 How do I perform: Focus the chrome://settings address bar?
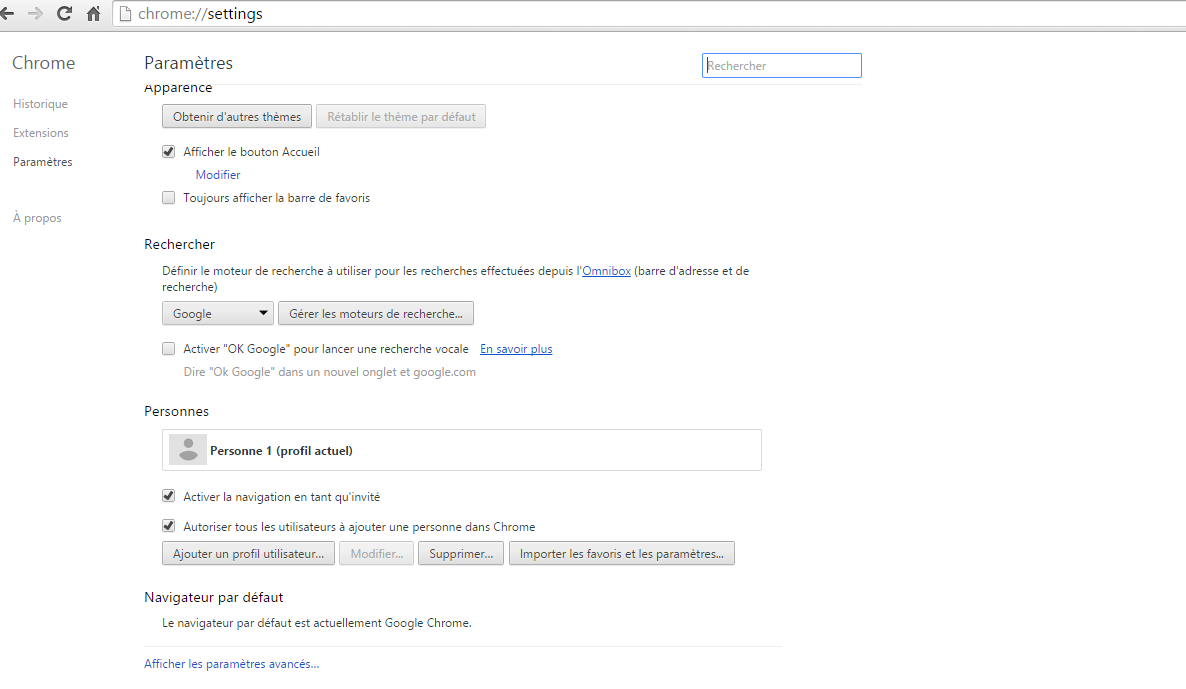[650, 14]
